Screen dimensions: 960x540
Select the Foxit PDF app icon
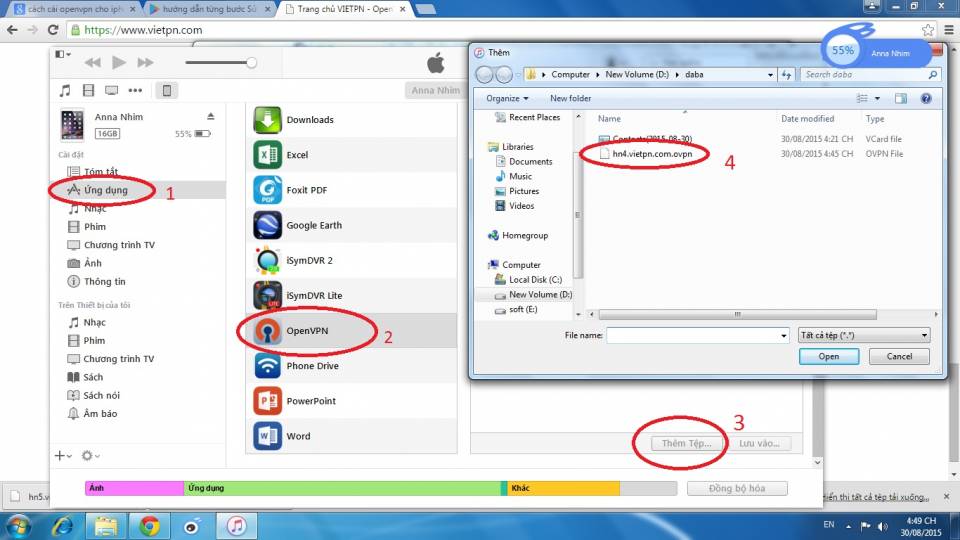coord(268,190)
